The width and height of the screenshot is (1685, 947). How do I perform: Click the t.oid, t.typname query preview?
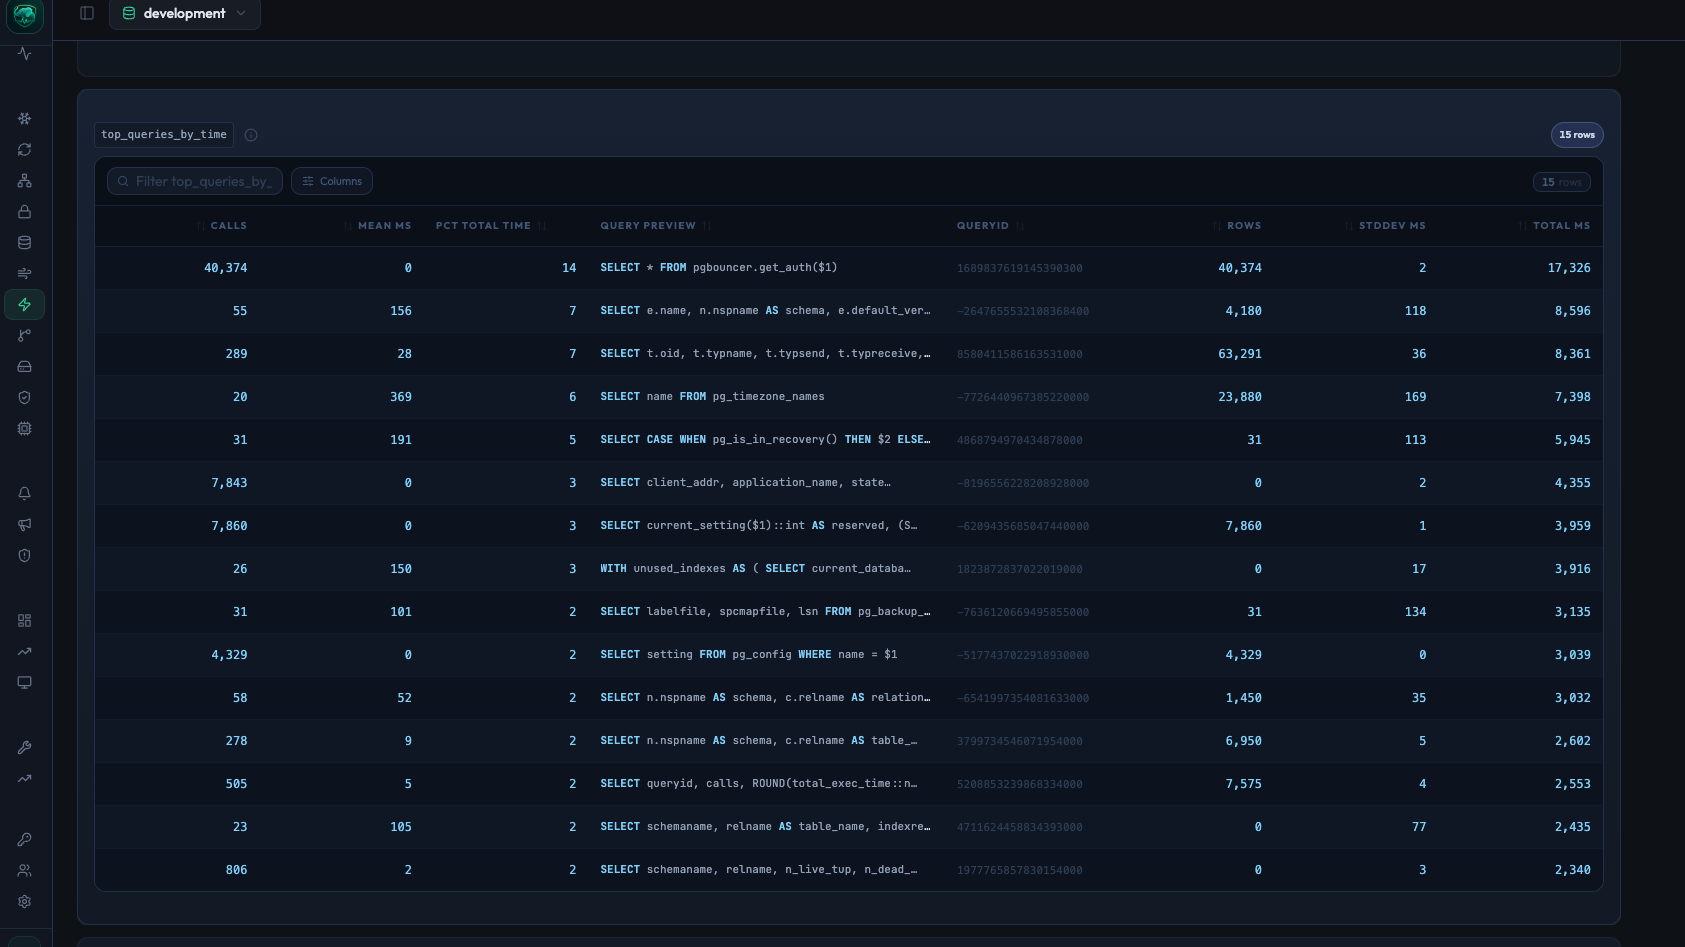point(765,354)
